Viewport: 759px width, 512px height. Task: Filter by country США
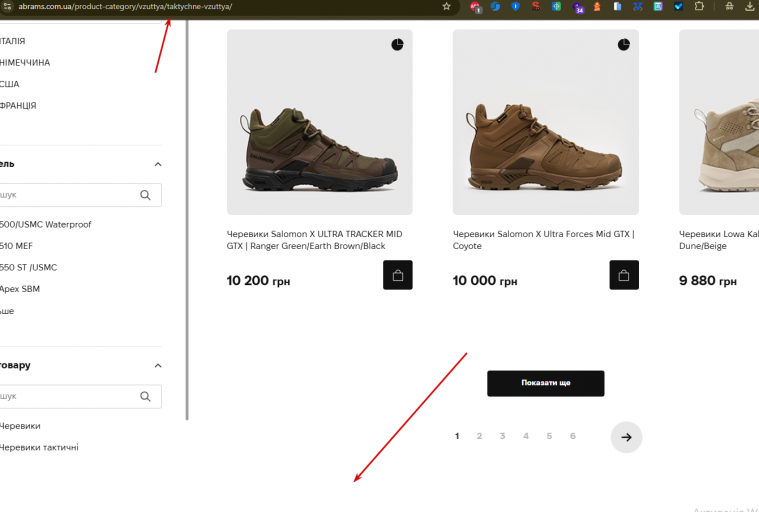point(10,84)
